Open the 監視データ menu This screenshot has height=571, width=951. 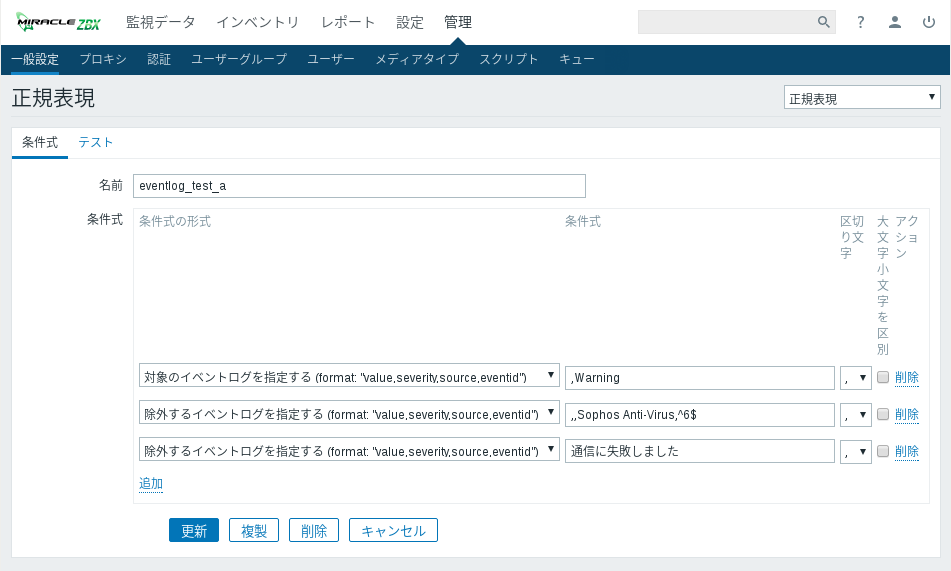[160, 22]
